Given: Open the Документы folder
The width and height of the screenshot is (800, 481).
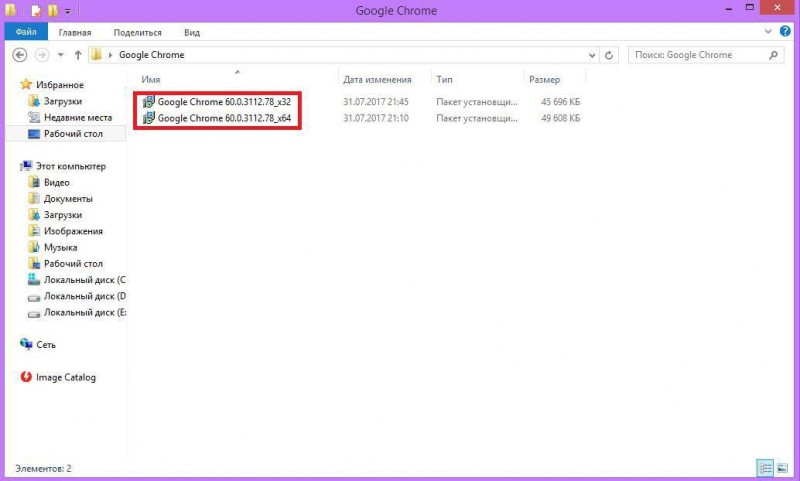Looking at the screenshot, I should click(x=68, y=199).
